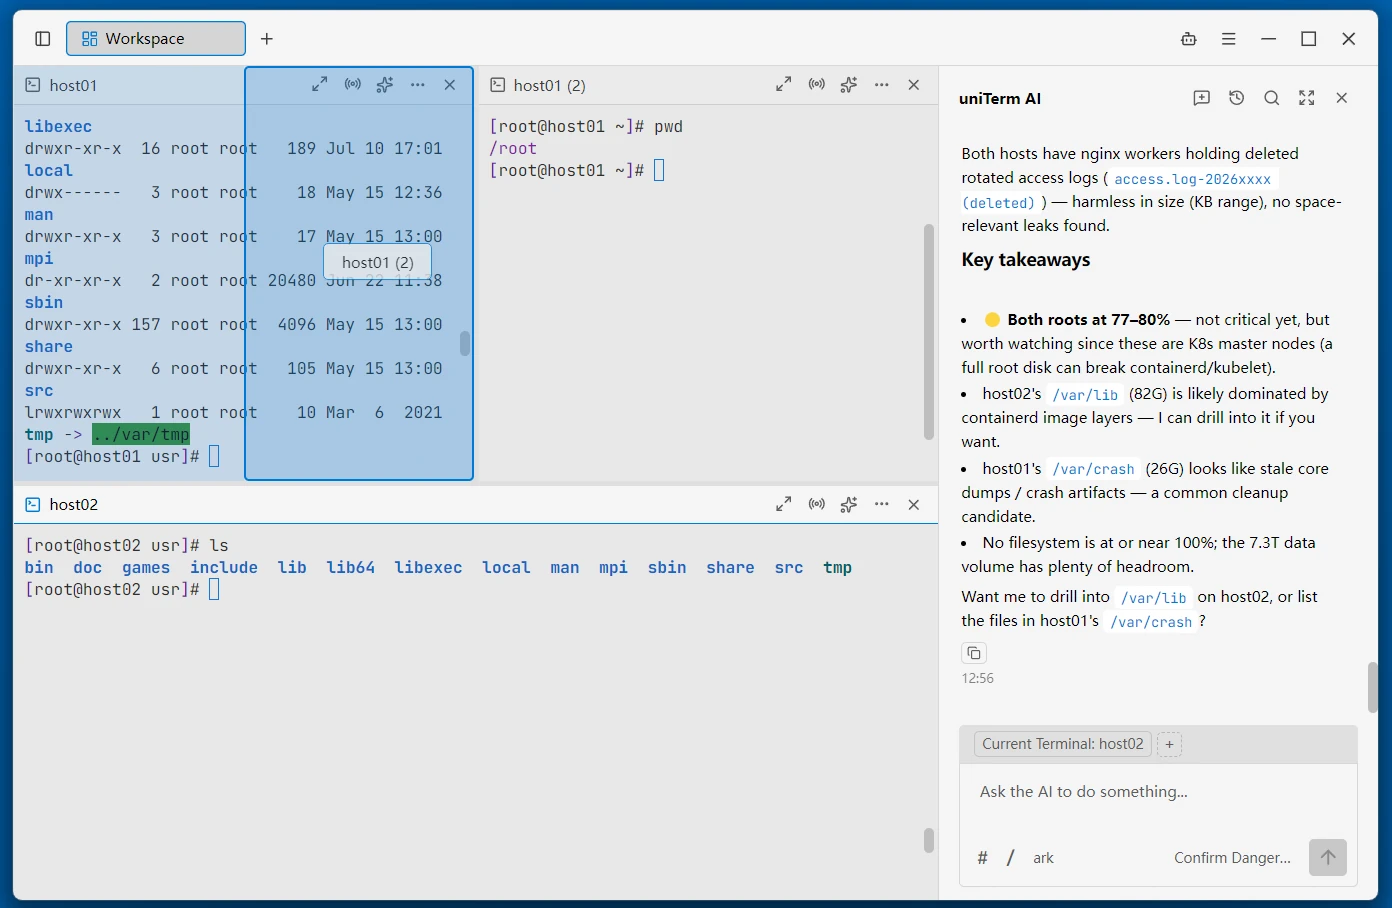Viewport: 1392px width, 908px height.
Task: Open more options menu for host01 (2)
Action: 881,85
